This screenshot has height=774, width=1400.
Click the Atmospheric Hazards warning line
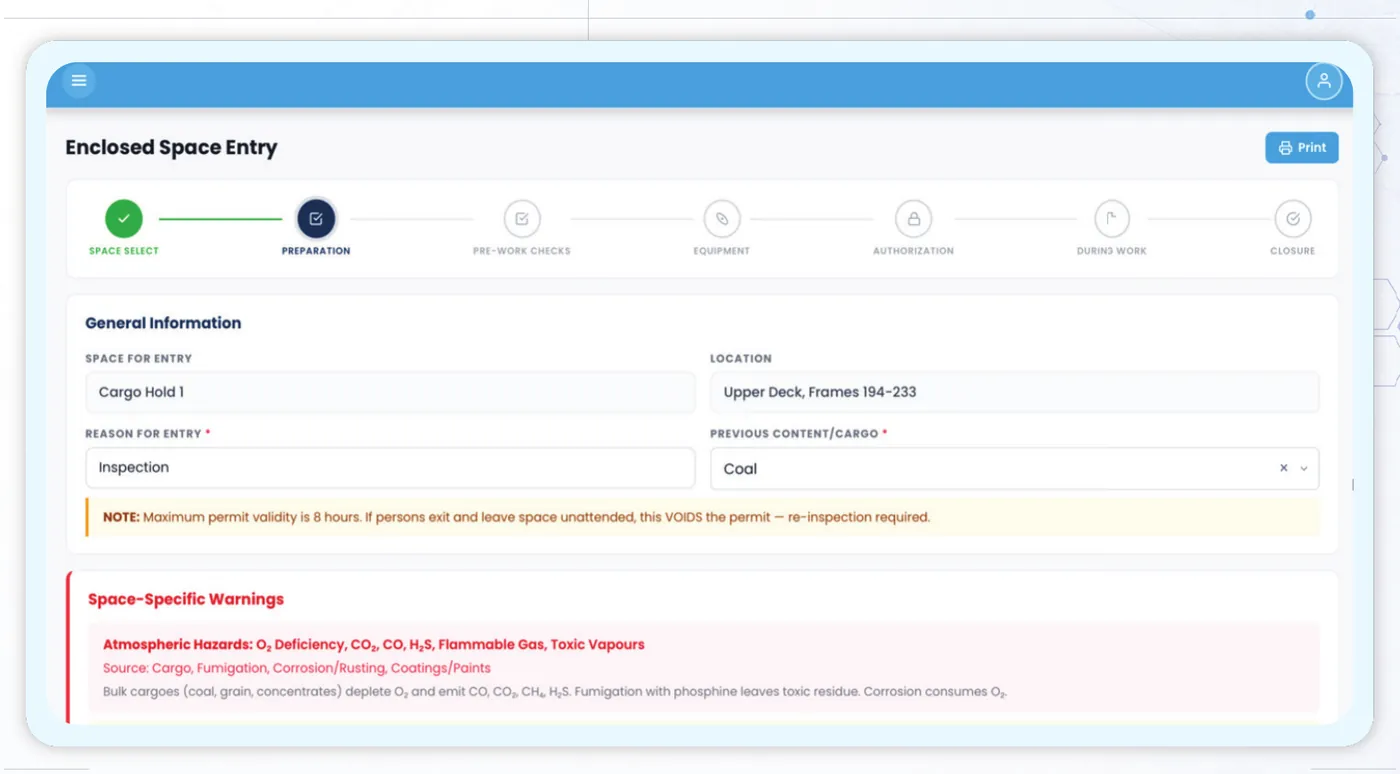[x=374, y=645]
